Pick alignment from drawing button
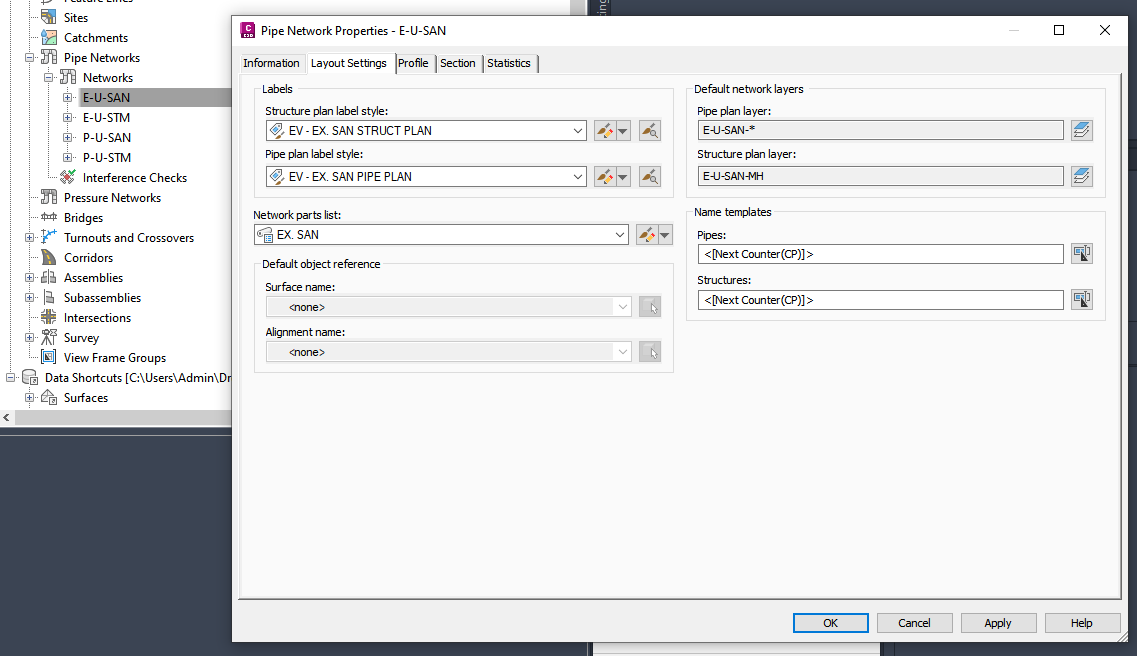Screen dimensions: 1137x656 coord(650,352)
